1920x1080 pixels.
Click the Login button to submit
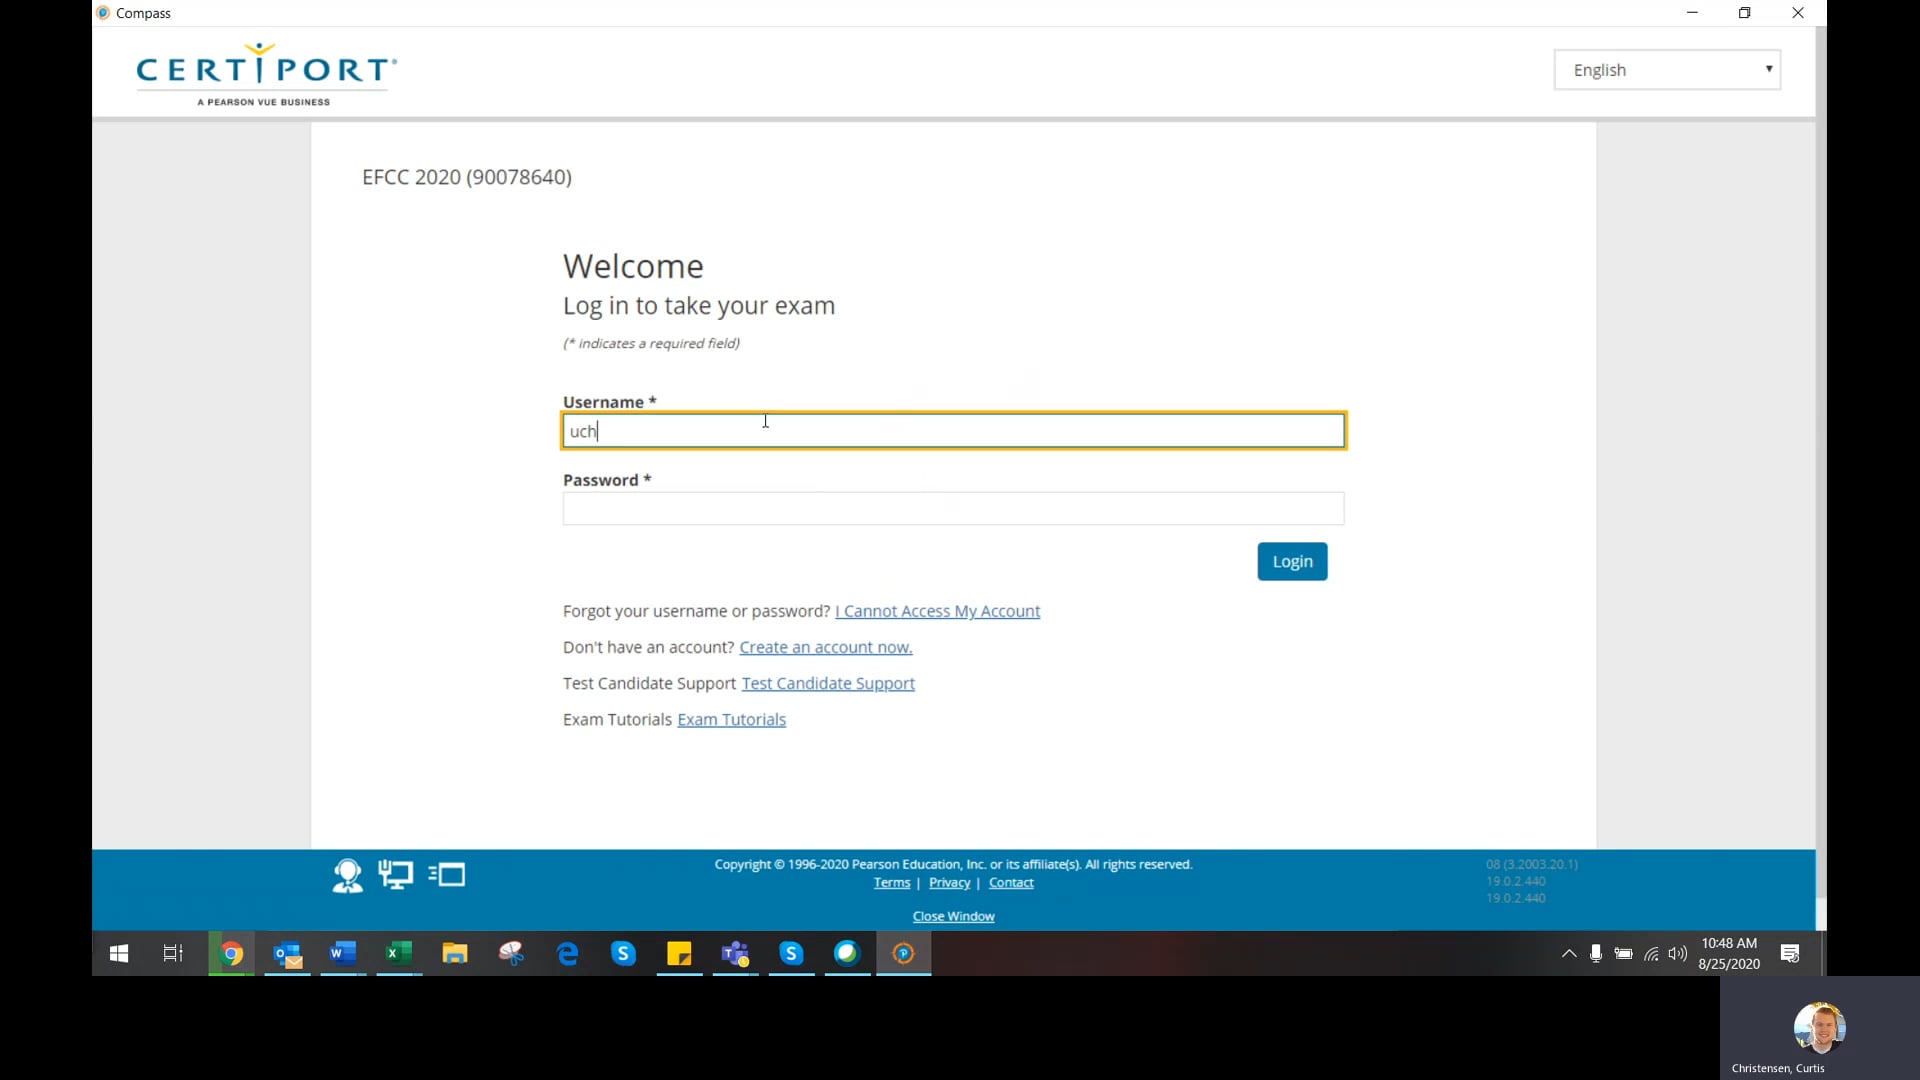point(1292,560)
